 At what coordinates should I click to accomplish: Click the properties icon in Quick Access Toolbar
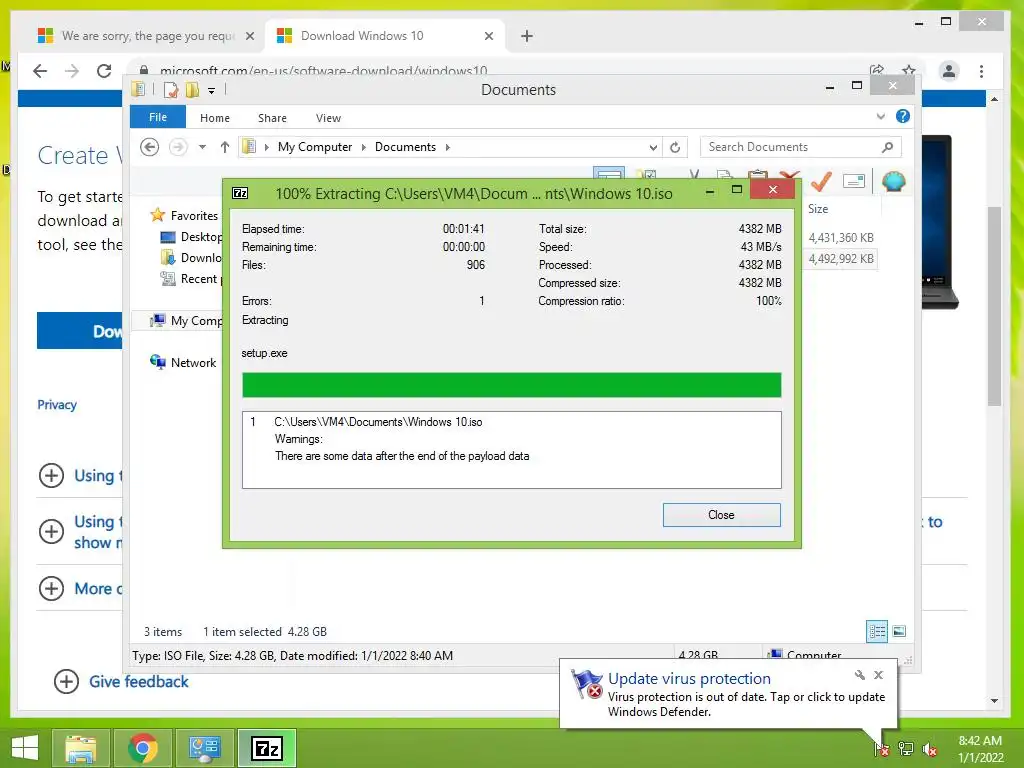[x=170, y=89]
